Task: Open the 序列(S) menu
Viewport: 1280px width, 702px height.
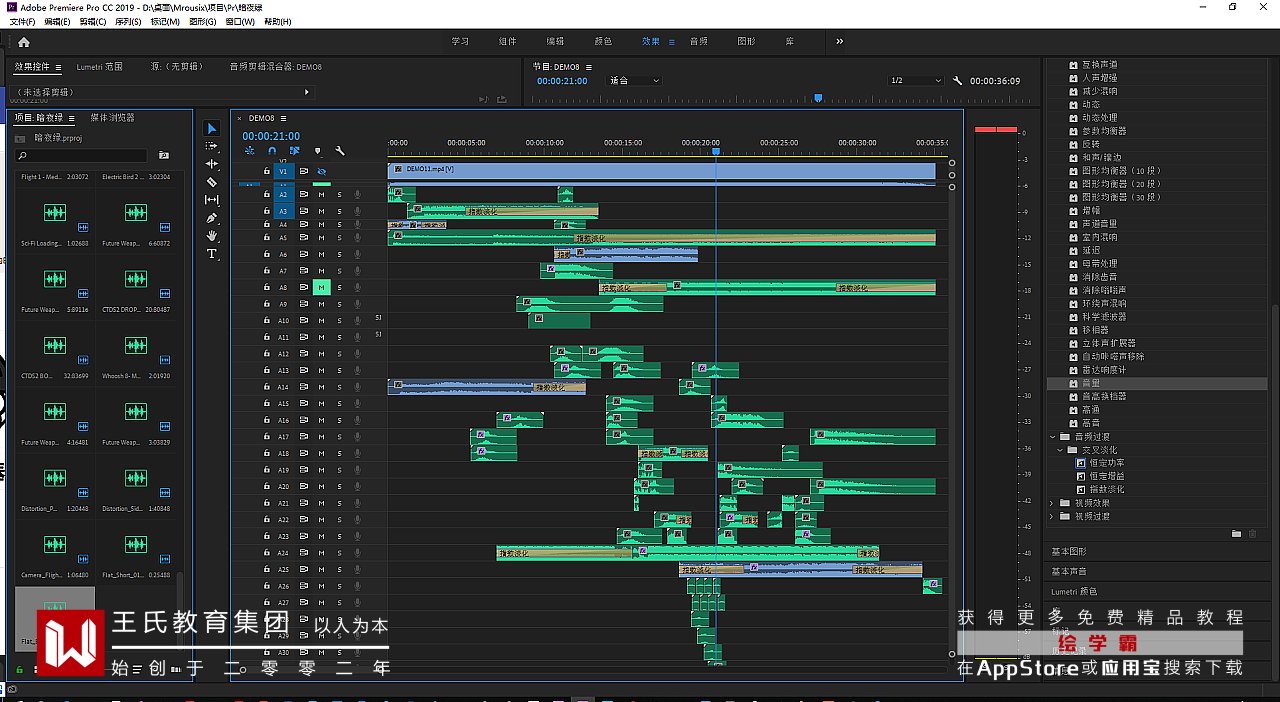Action: (128, 21)
